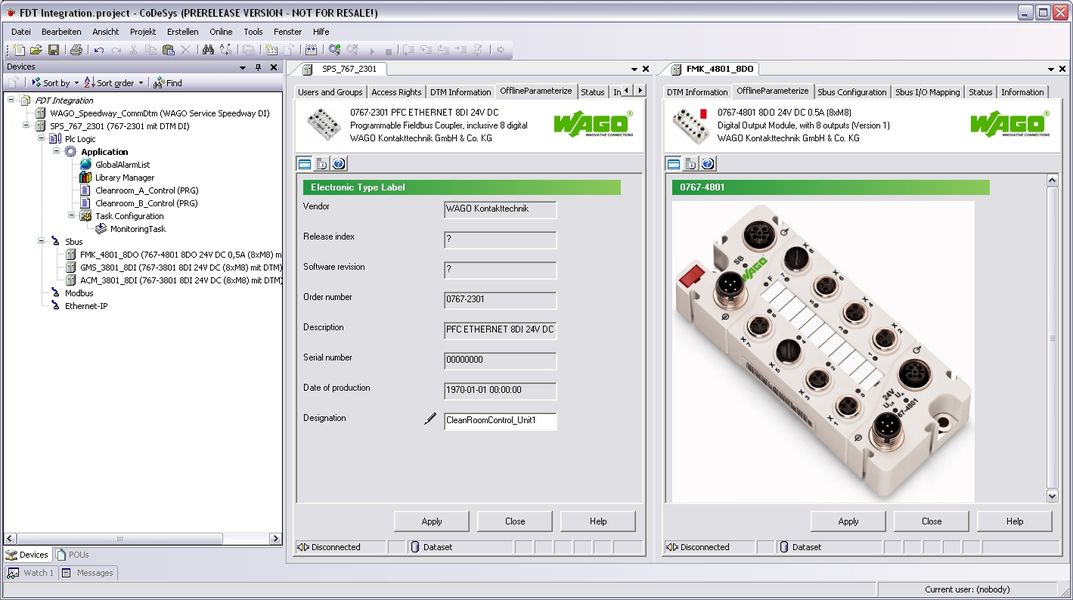Click the Find/Replace icon beside binoculars

pyautogui.click(x=225, y=50)
